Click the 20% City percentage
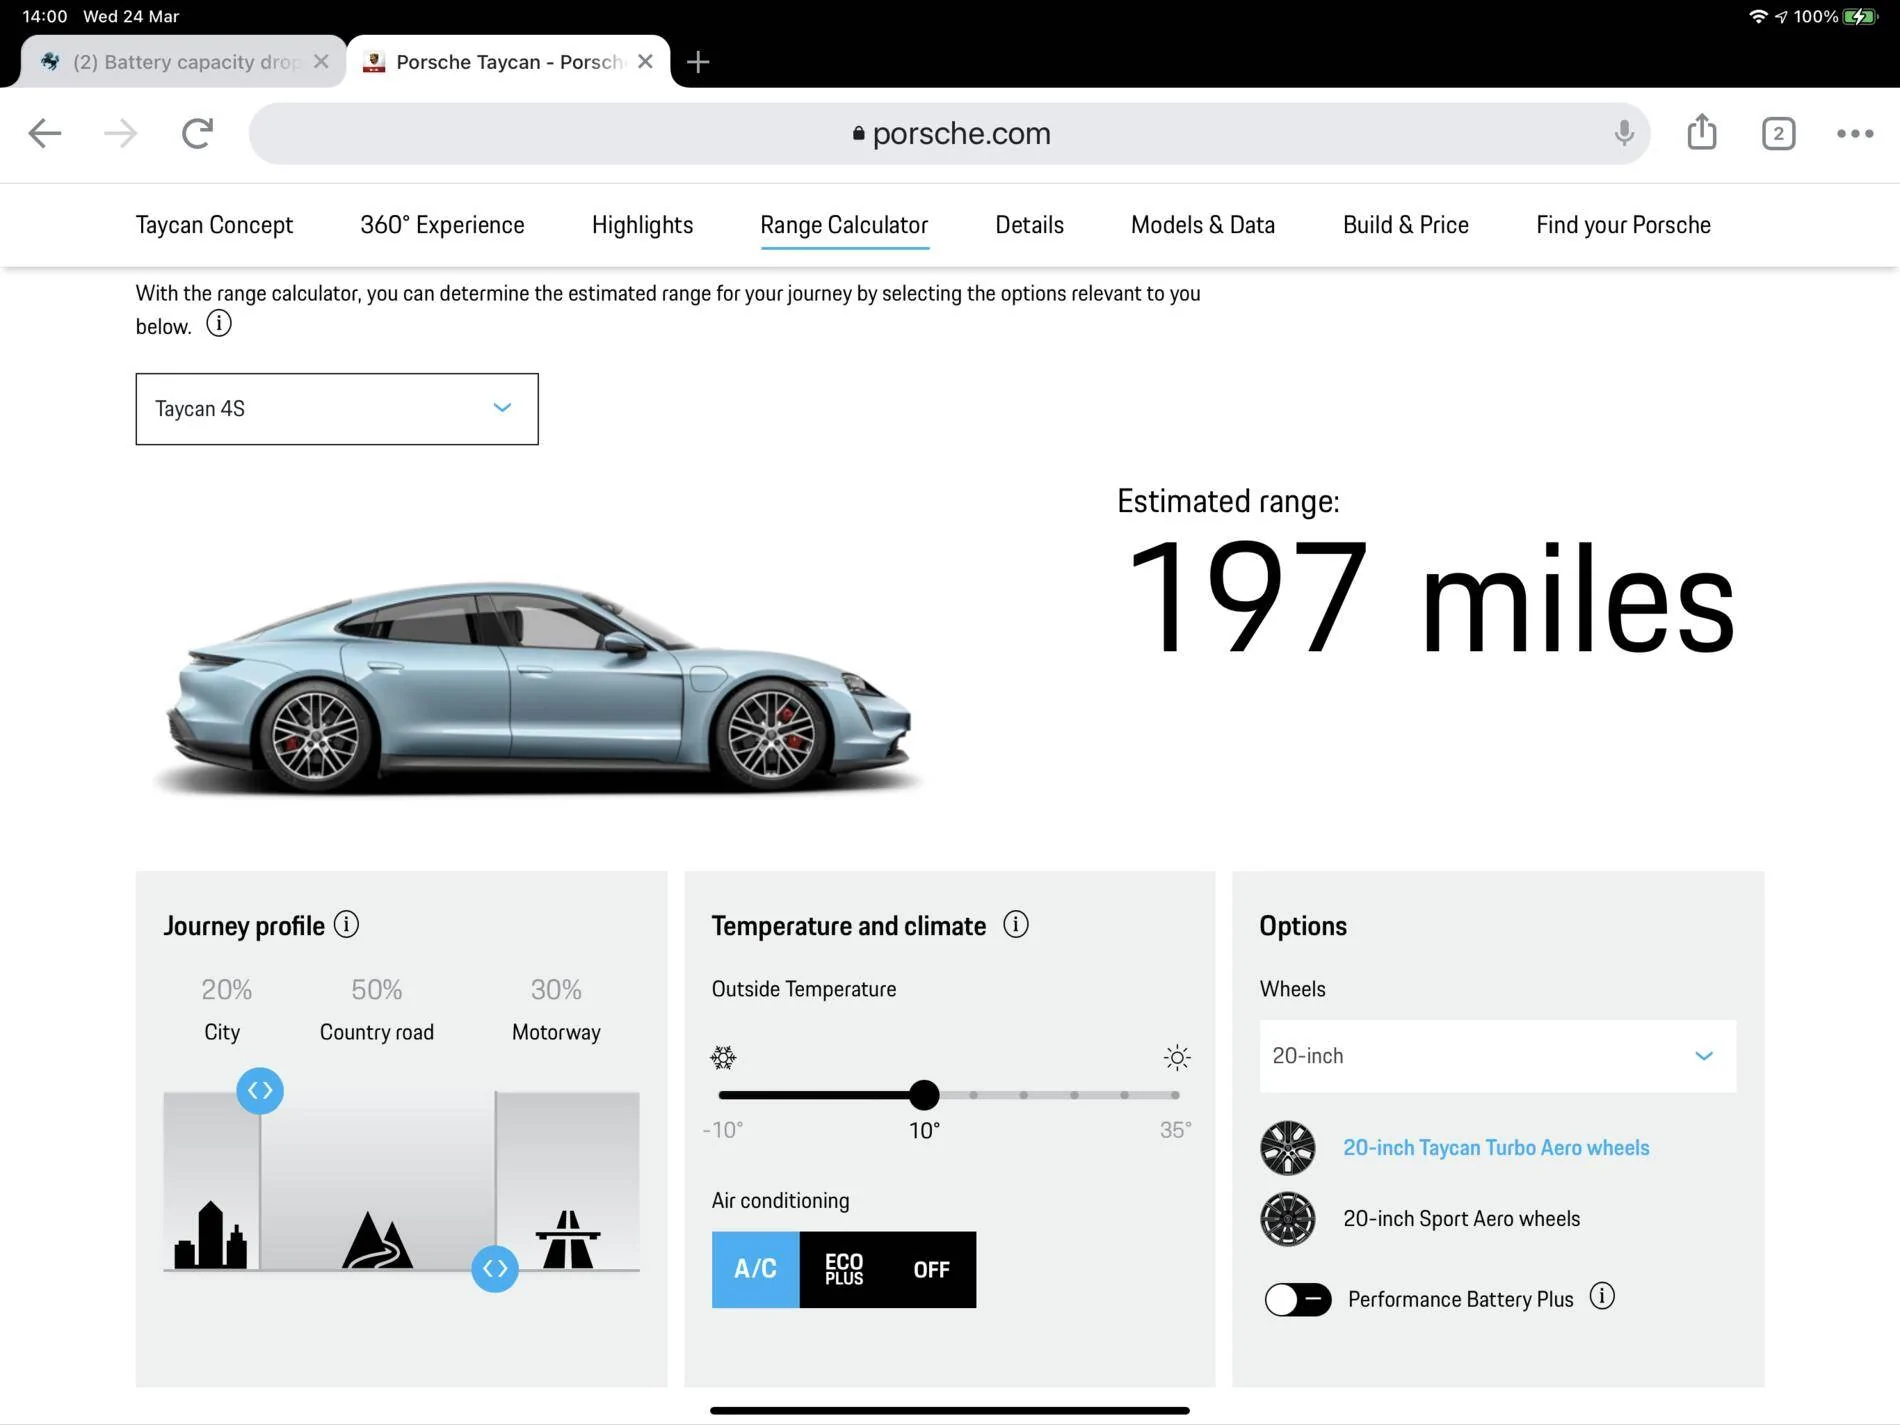 (226, 989)
